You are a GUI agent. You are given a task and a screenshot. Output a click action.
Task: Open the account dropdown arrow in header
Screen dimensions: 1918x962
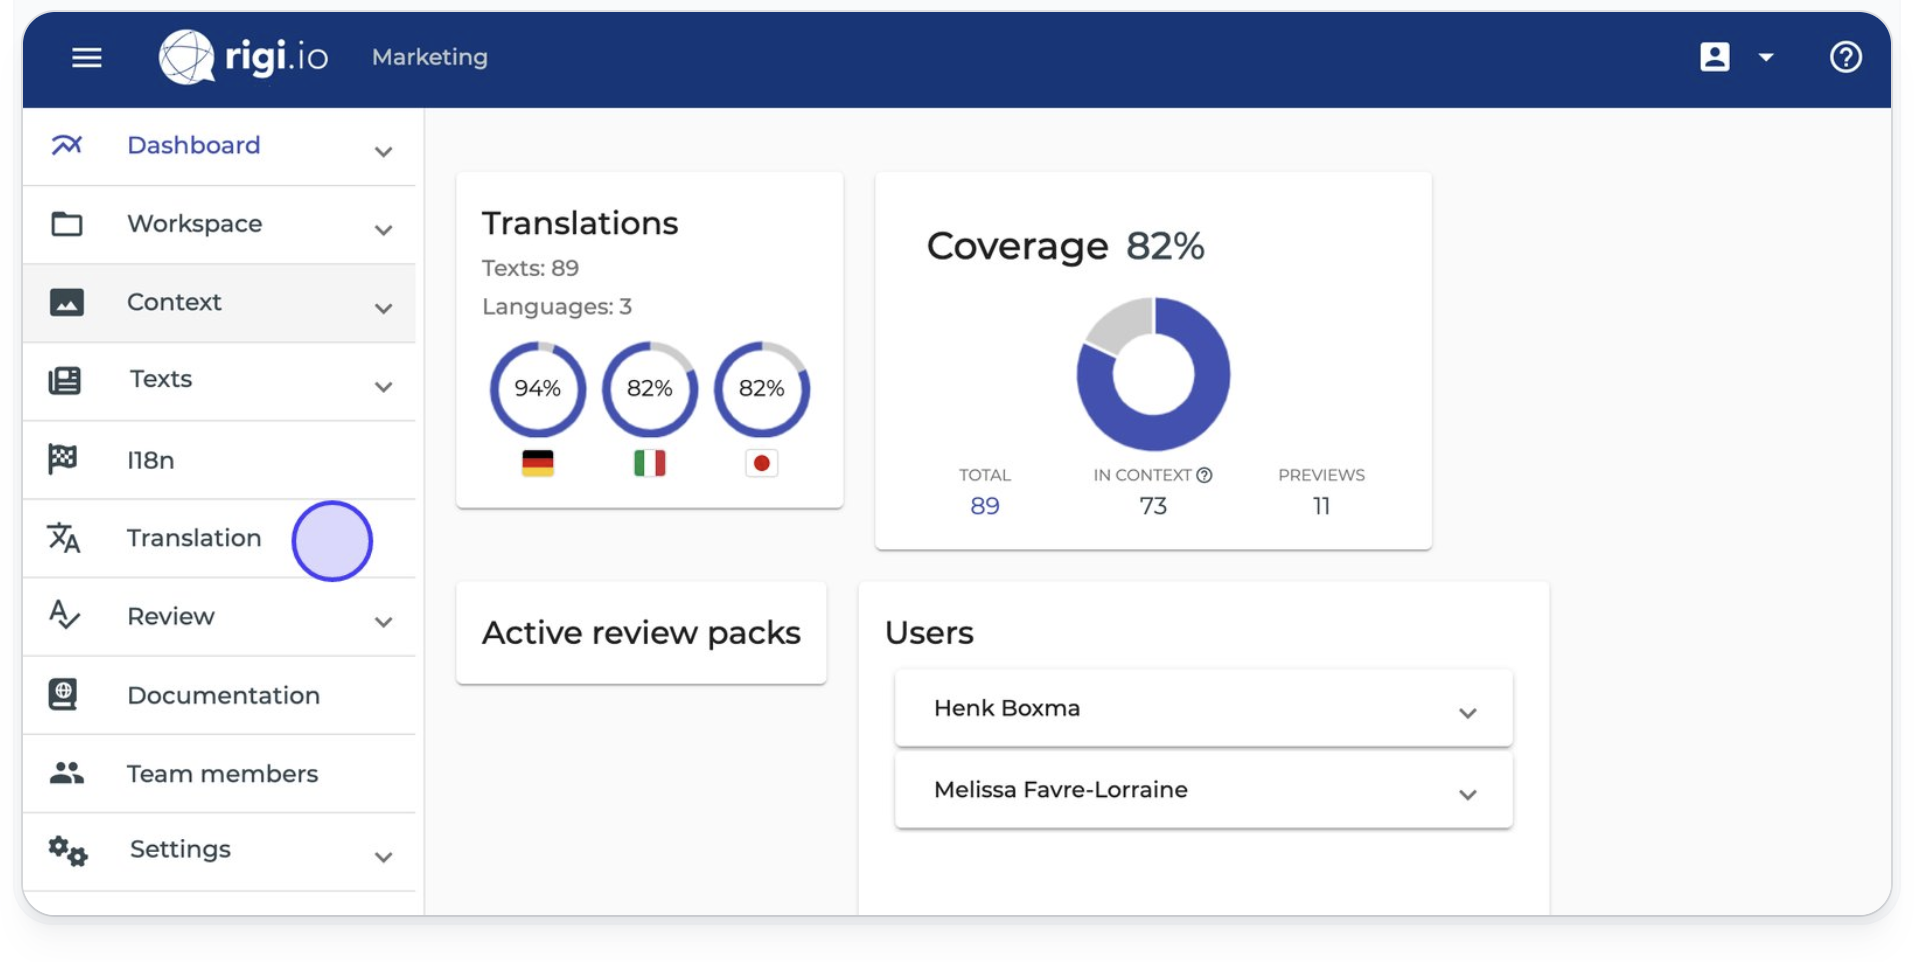1765,58
